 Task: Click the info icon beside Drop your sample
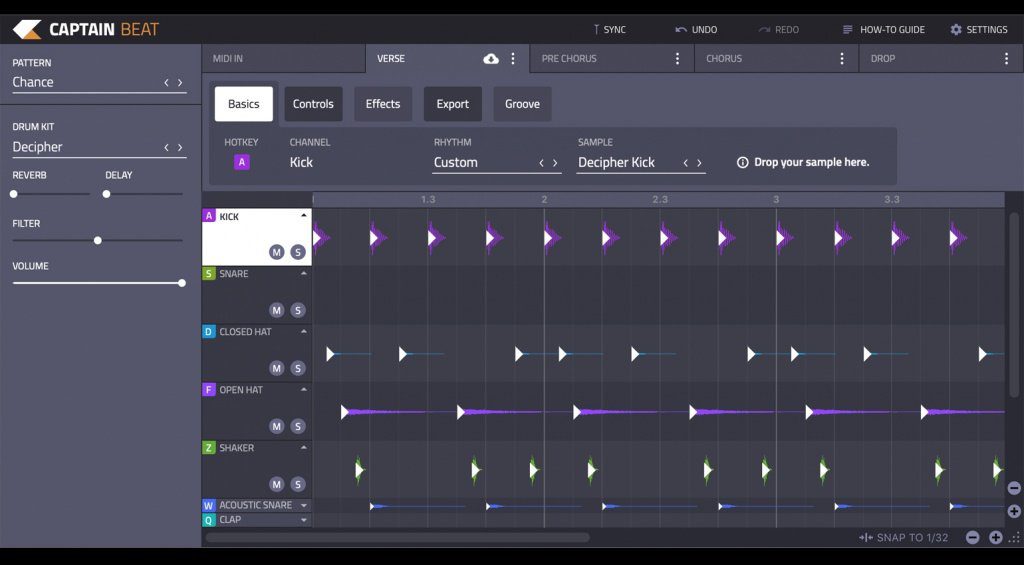(743, 163)
